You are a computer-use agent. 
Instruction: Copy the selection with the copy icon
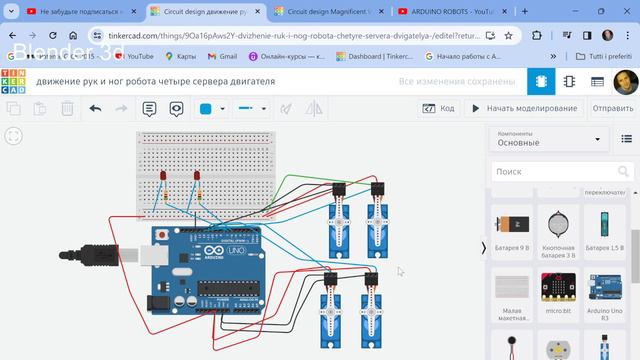13,109
